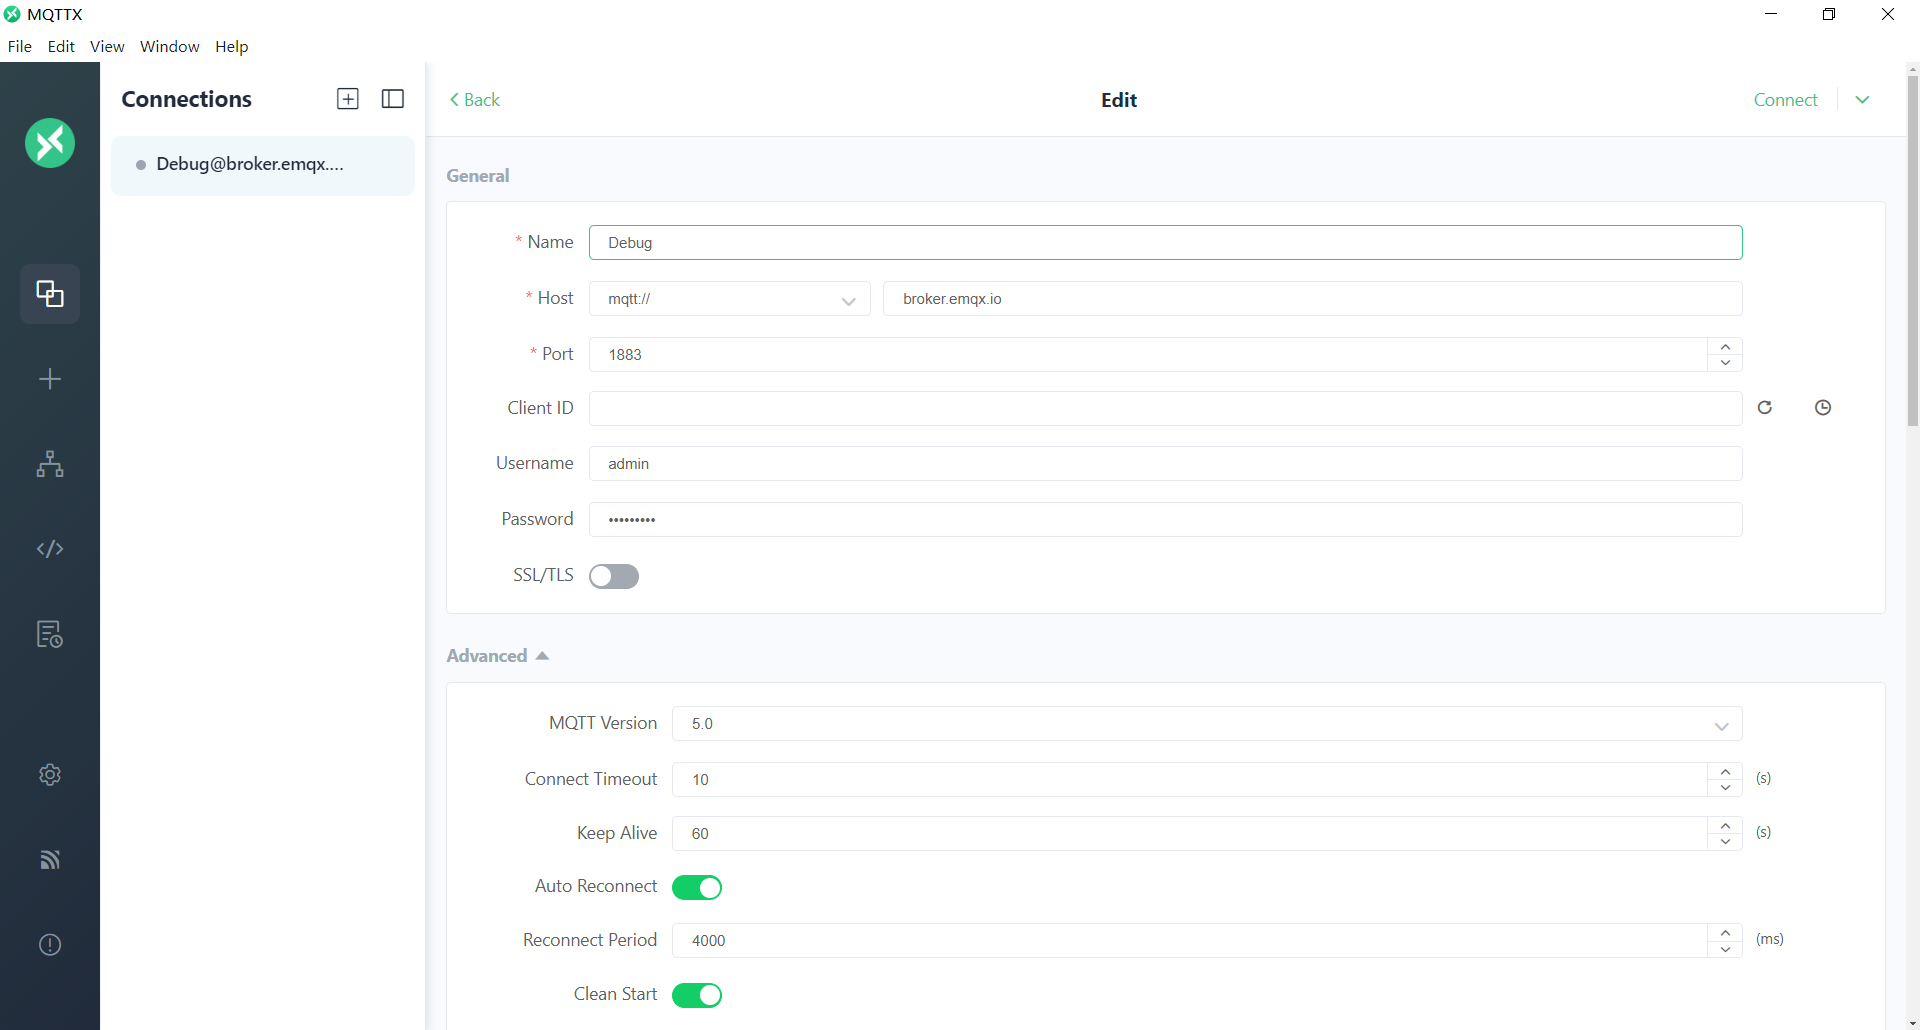Screen dimensions: 1920x1030
Task: Click the new connection plus icon in sidebar
Action: point(50,379)
